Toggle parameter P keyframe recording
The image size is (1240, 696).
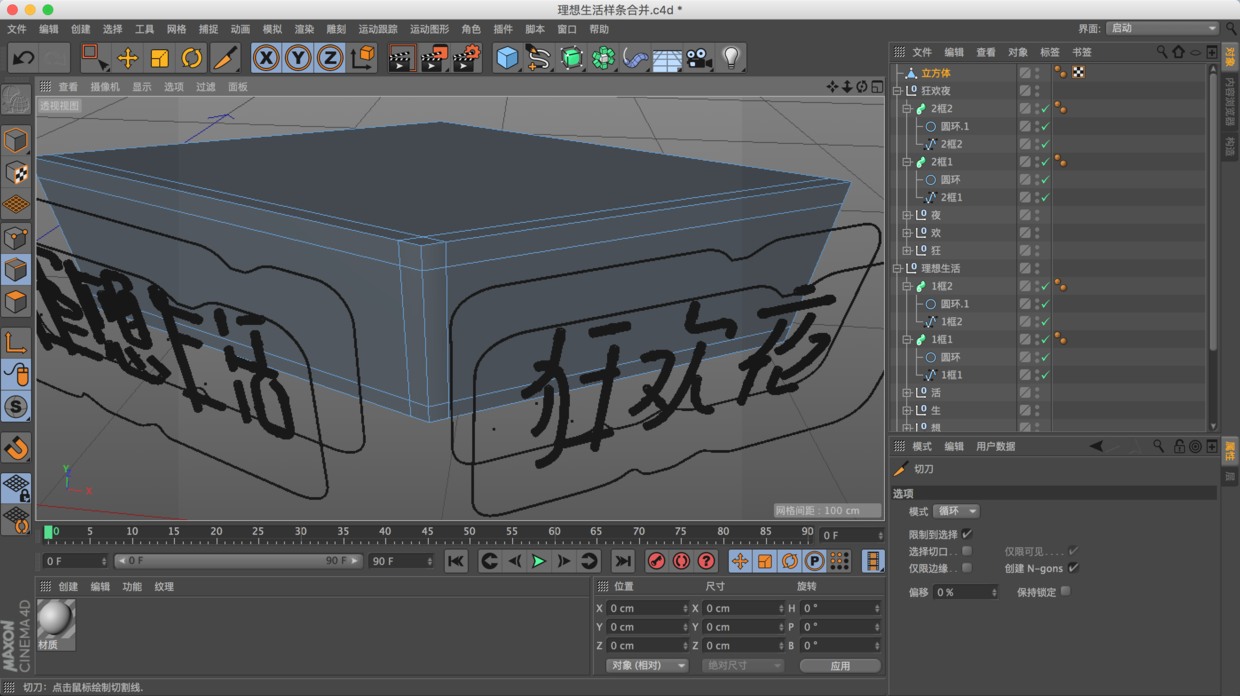coord(814,562)
